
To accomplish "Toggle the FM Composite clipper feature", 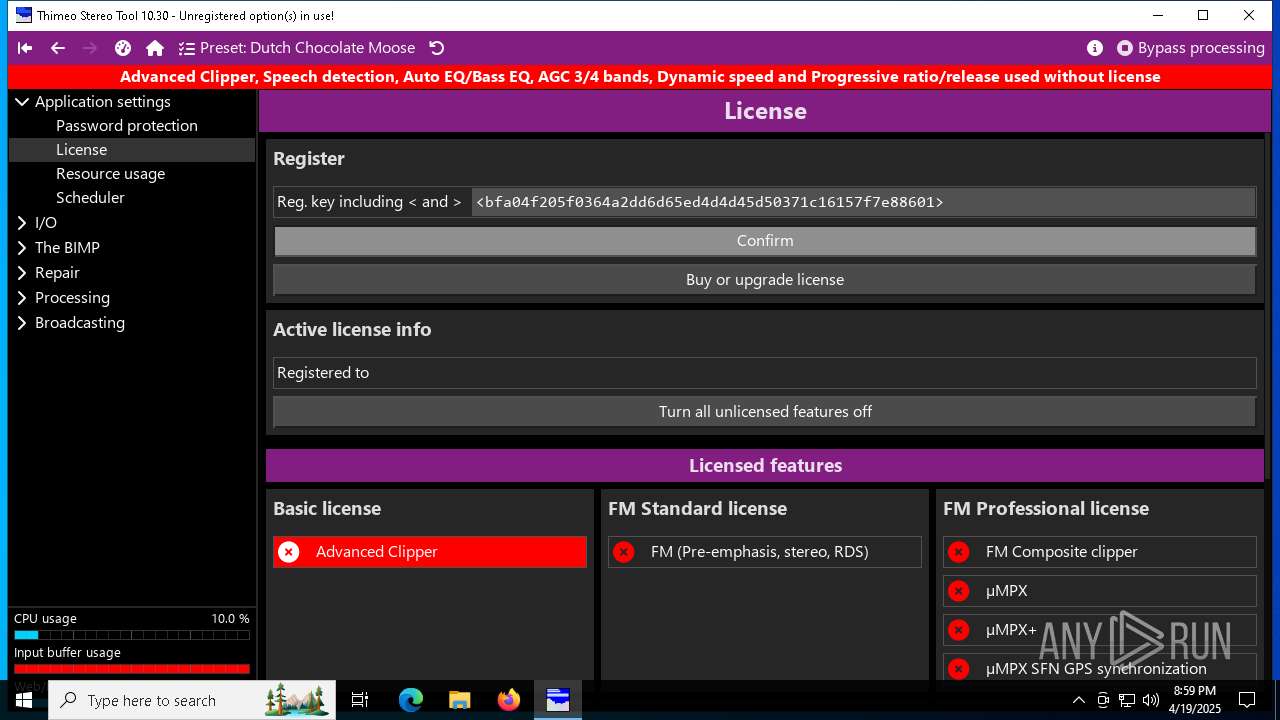I will click(x=1100, y=552).
